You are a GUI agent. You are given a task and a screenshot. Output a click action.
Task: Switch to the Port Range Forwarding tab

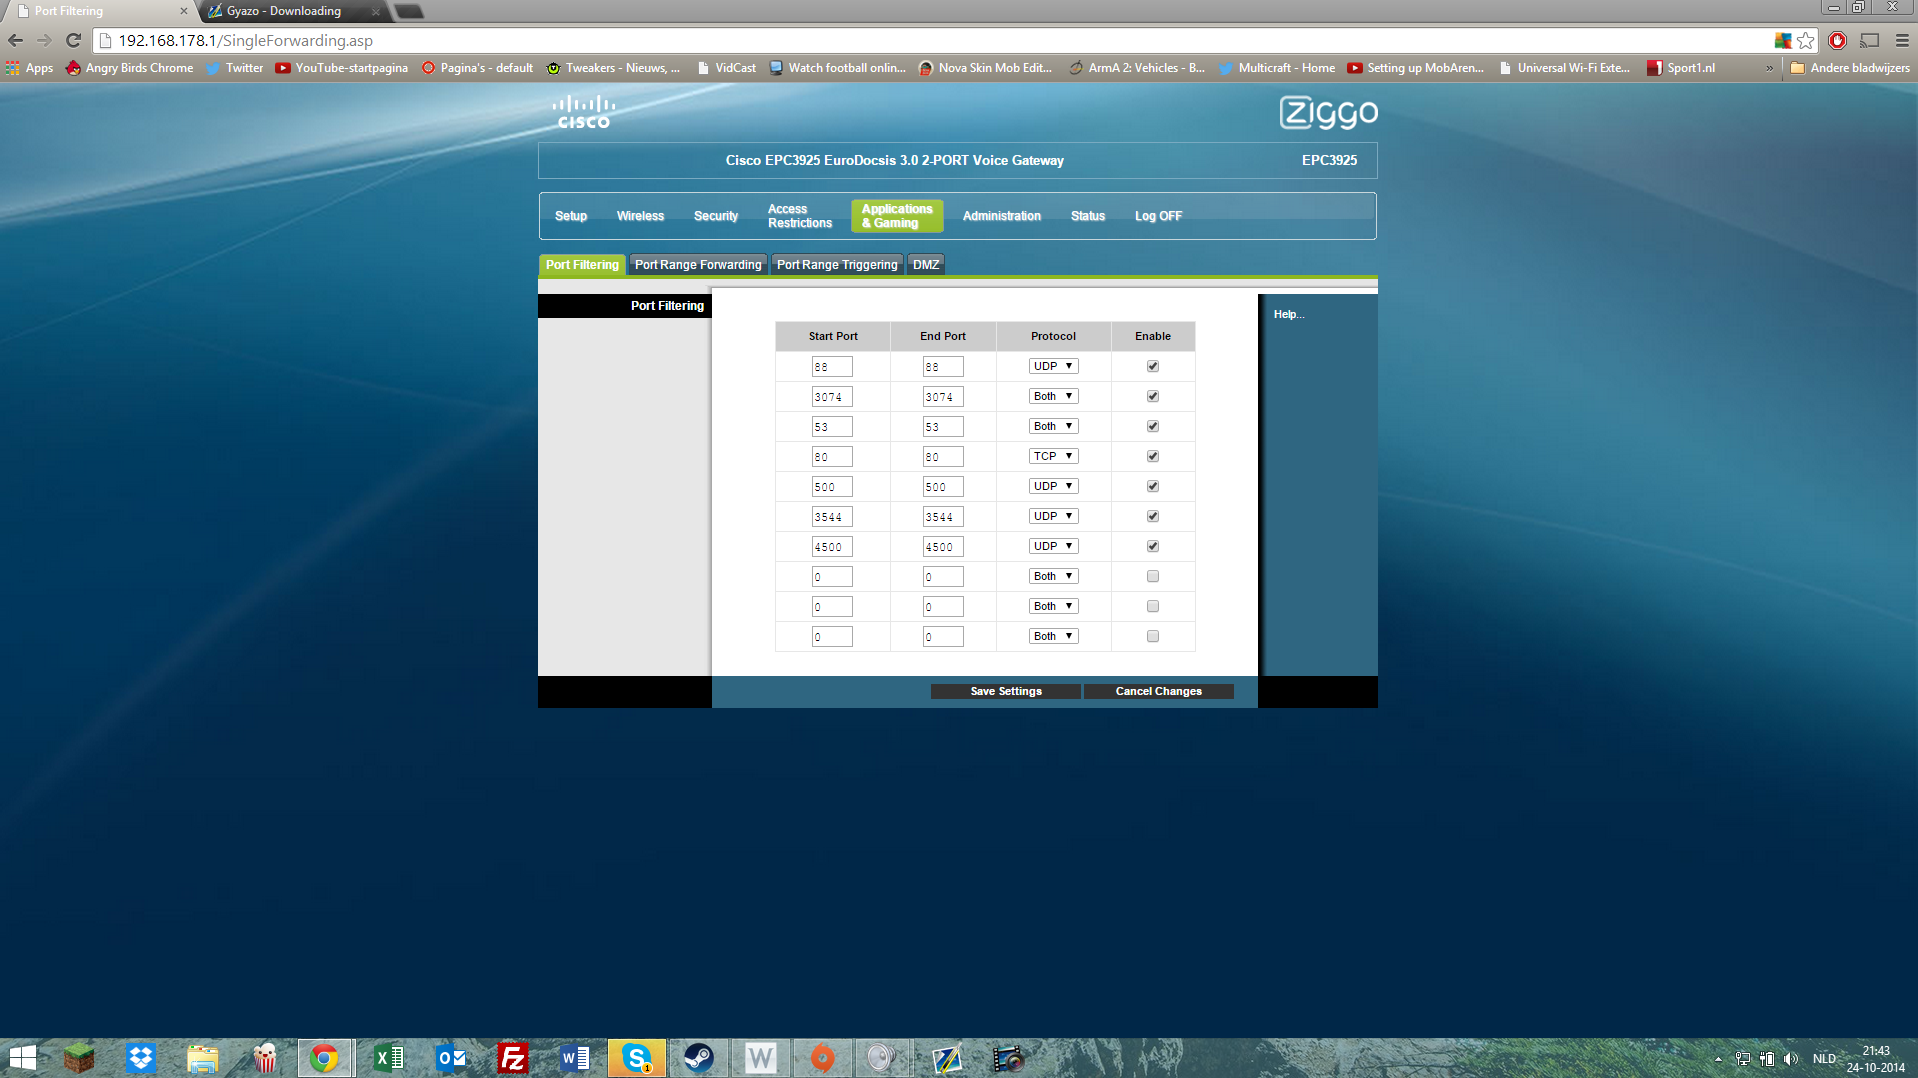[698, 265]
